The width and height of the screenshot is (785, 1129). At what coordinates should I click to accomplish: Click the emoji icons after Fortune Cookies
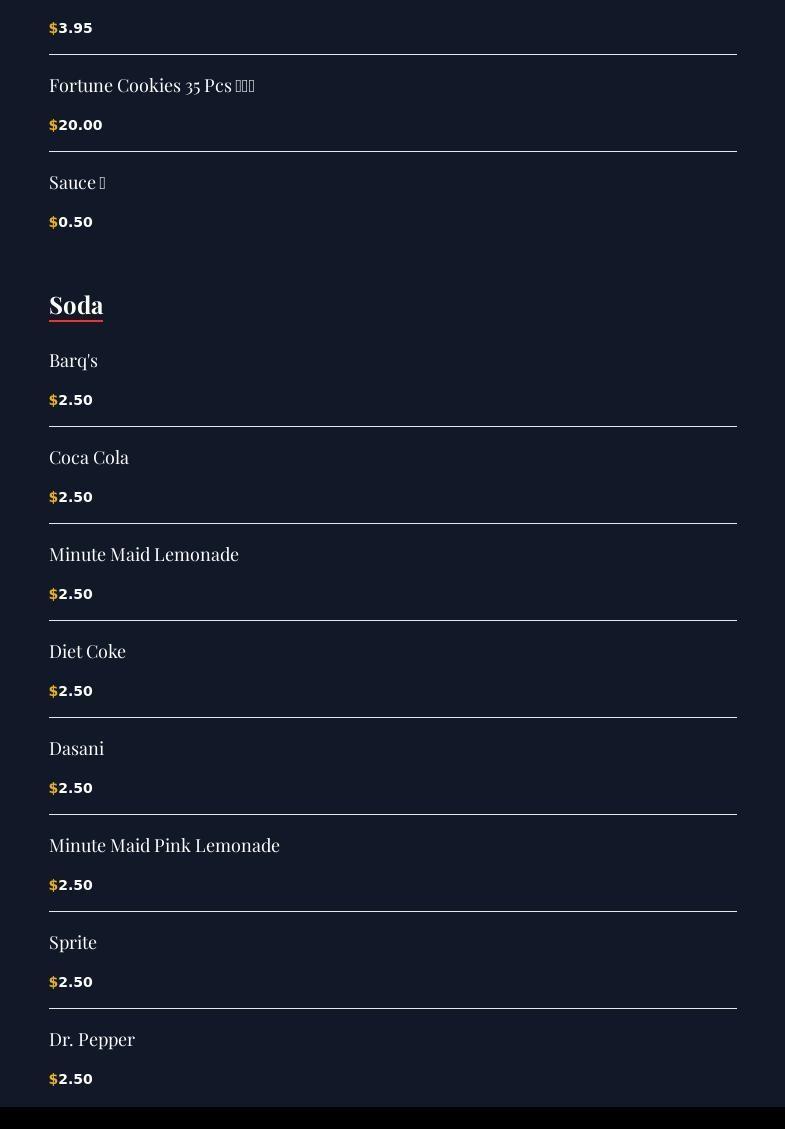pyautogui.click(x=245, y=86)
